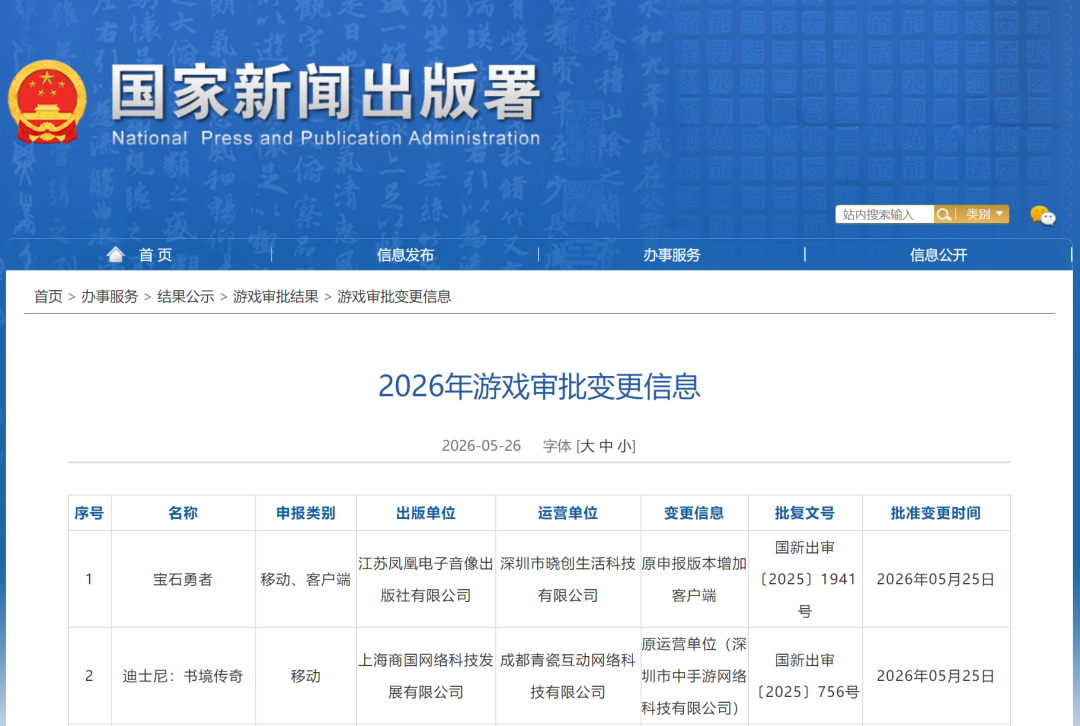The image size is (1080, 726).
Task: Go to 首页 in main navigation
Action: (x=156, y=256)
